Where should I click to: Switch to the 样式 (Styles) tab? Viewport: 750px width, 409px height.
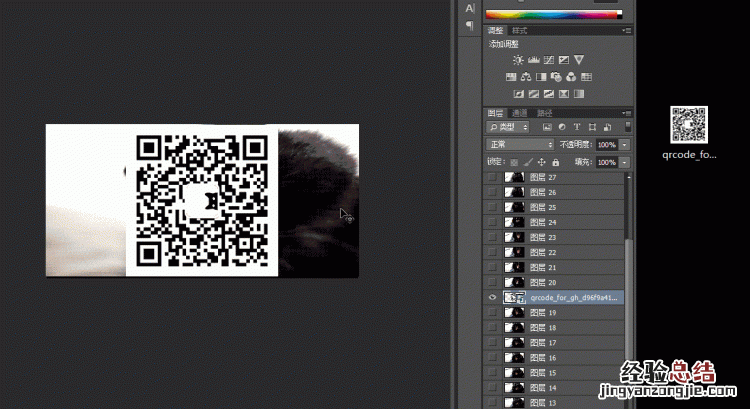520,32
